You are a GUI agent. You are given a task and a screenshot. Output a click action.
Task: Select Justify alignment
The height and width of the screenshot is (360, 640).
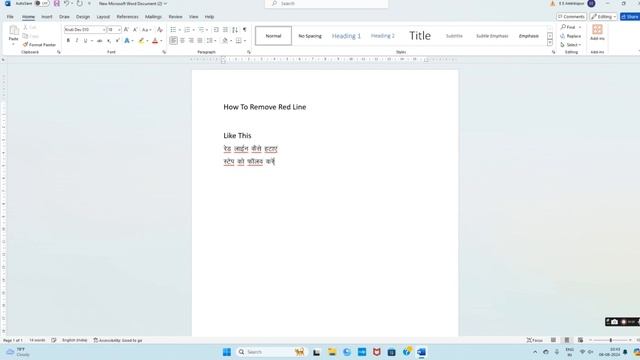(200, 40)
